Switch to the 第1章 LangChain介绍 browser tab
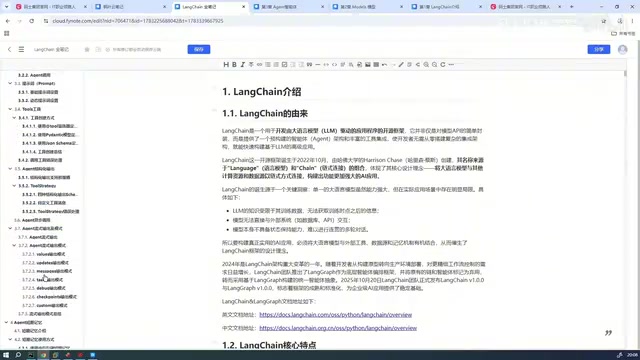This screenshot has height=360, width=640. tap(446, 7)
